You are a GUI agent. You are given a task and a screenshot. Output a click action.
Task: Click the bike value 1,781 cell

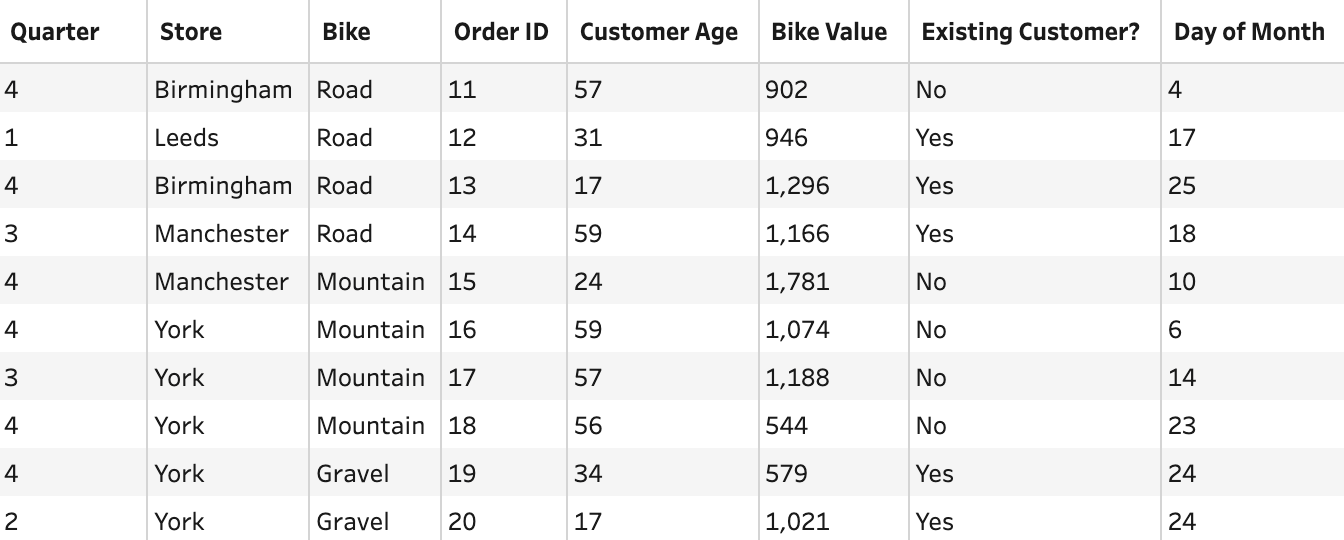pos(797,282)
